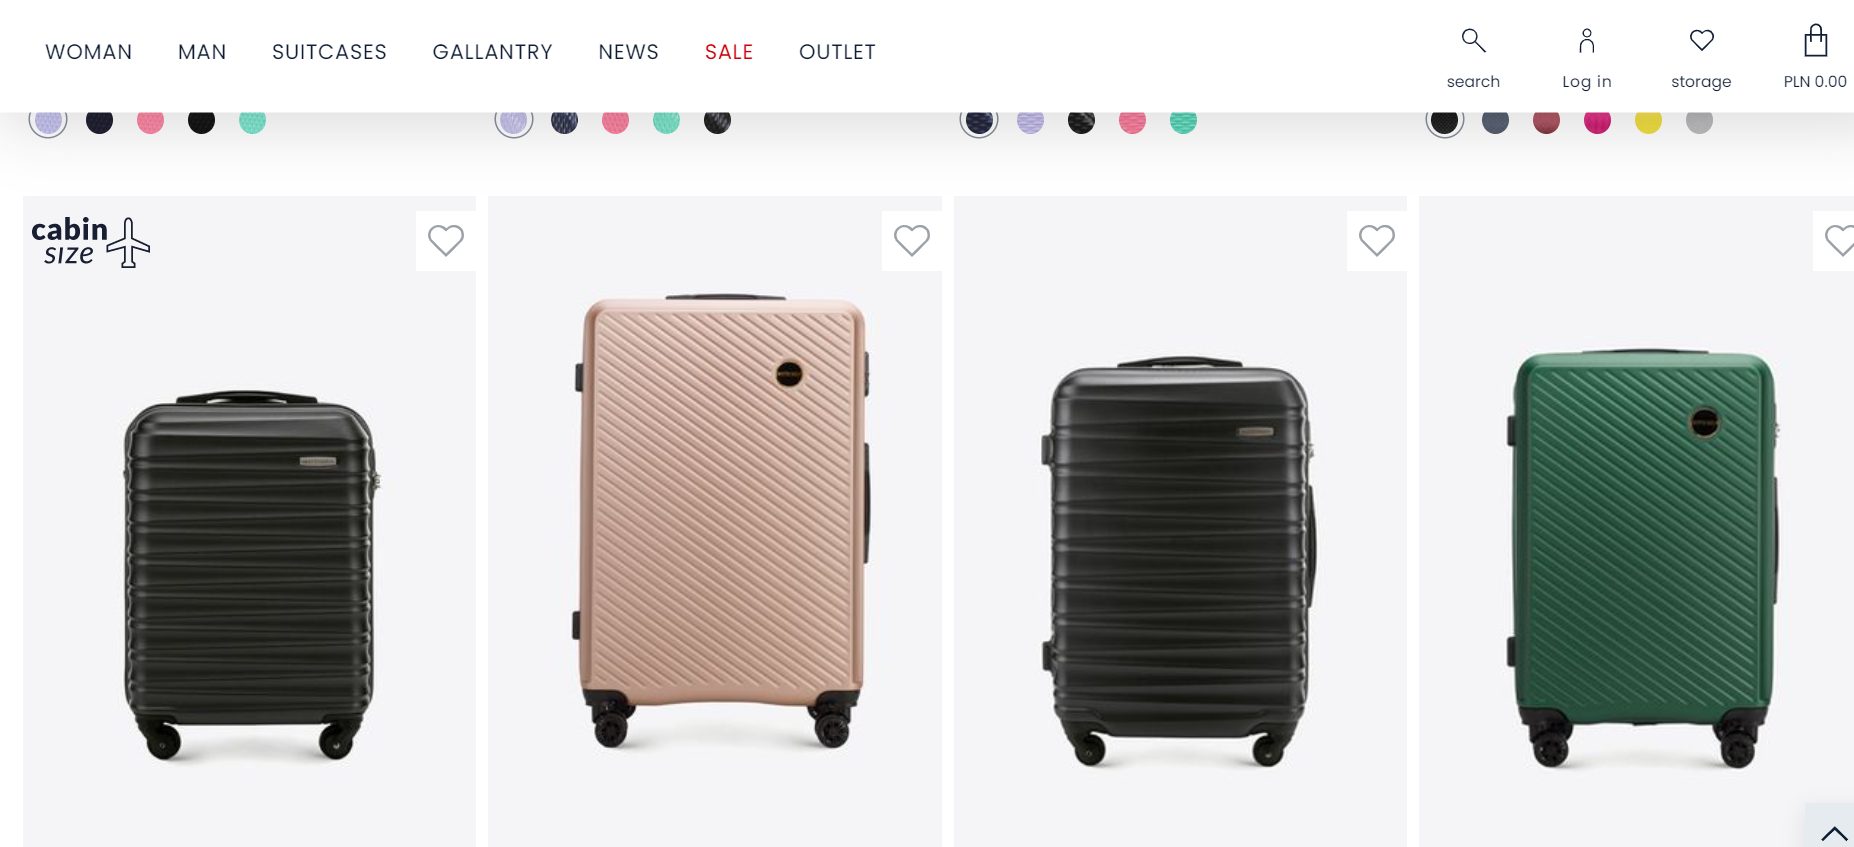Open the WOMAN menu
Image resolution: width=1854 pixels, height=847 pixels.
pyautogui.click(x=89, y=52)
